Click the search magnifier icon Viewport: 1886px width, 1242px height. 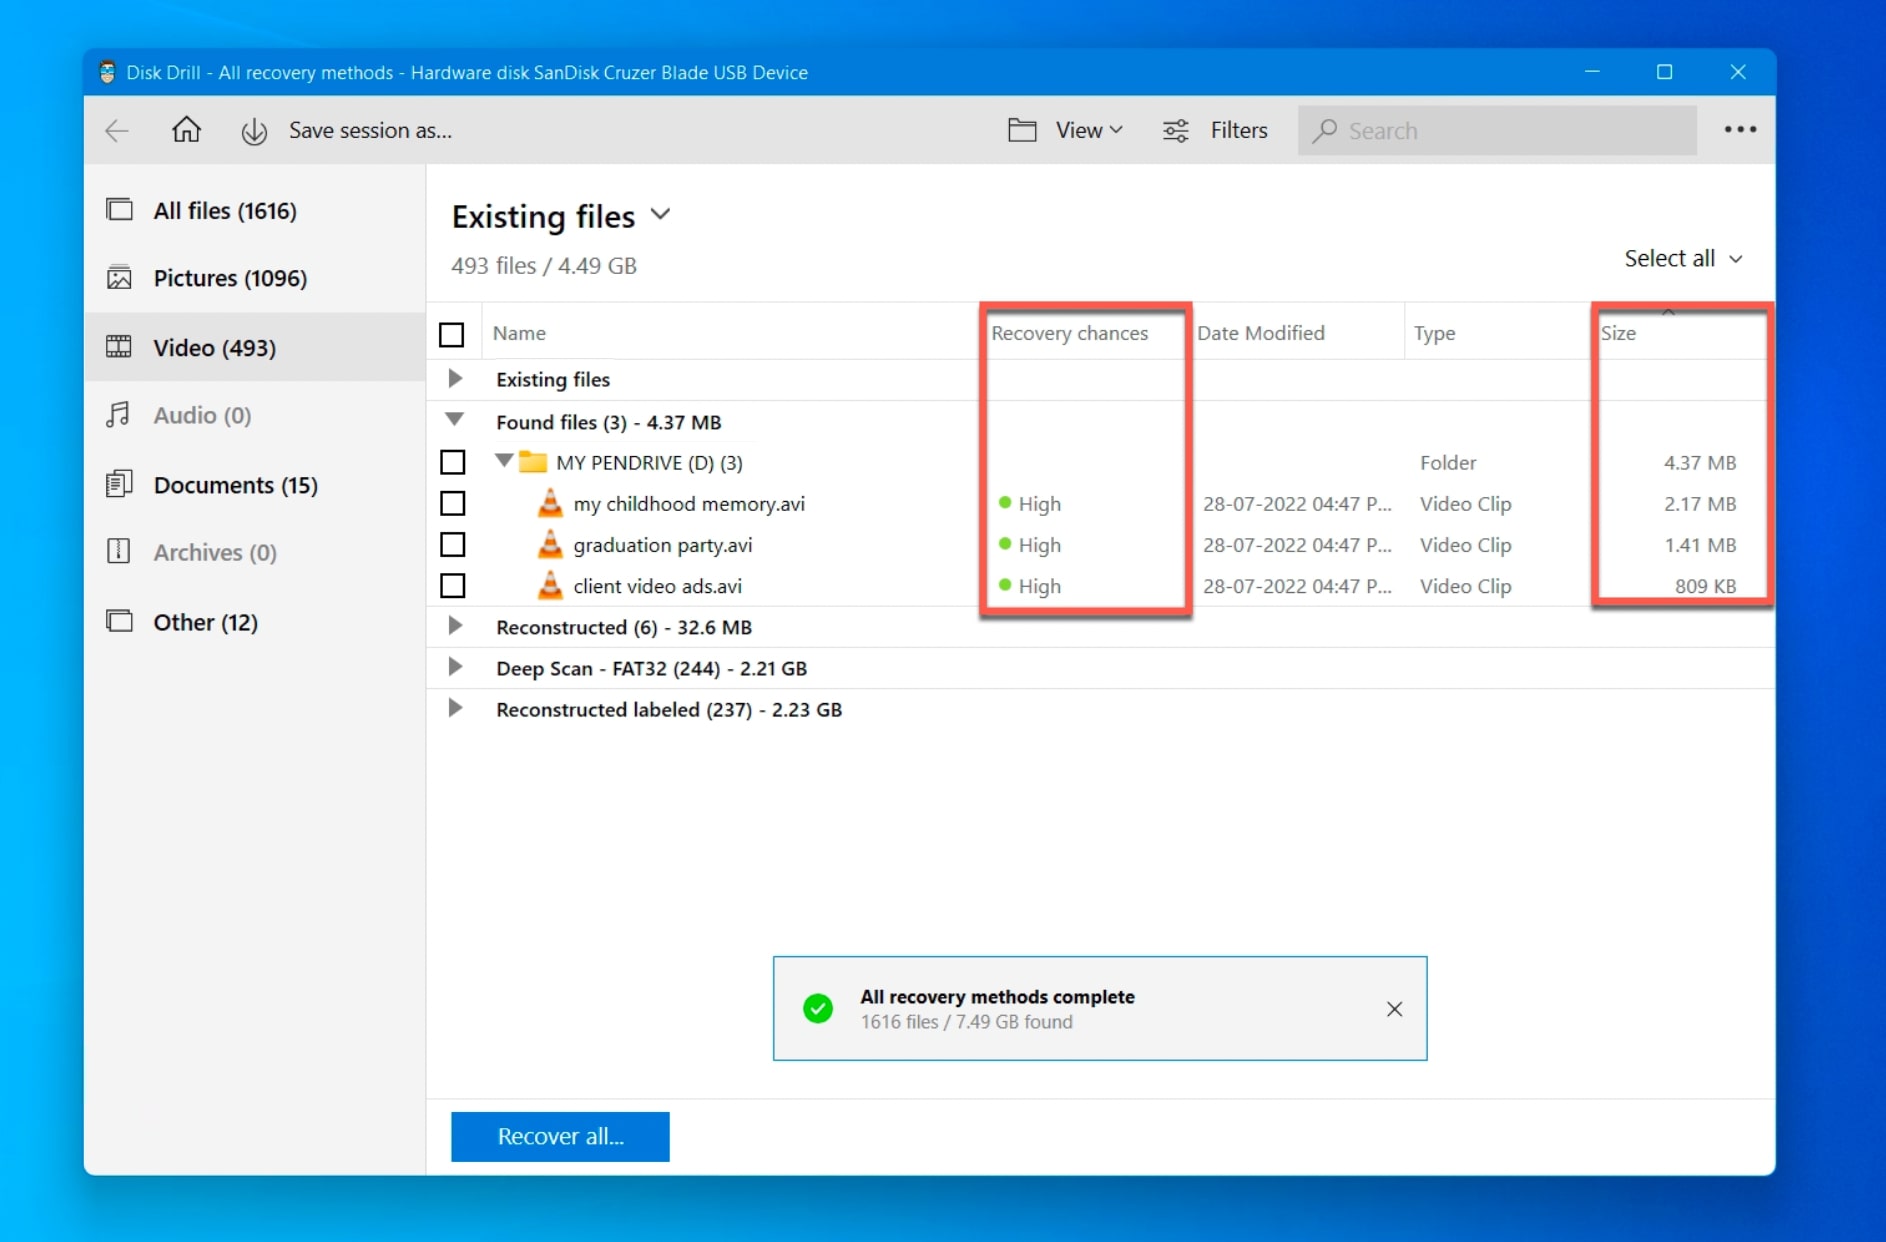[x=1325, y=131]
